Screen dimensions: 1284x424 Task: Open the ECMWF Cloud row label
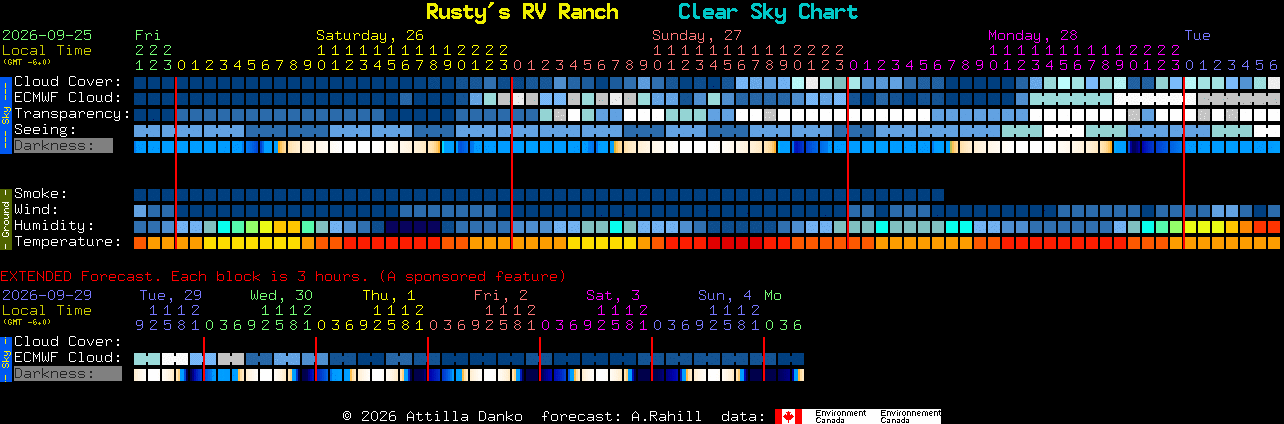coord(68,97)
